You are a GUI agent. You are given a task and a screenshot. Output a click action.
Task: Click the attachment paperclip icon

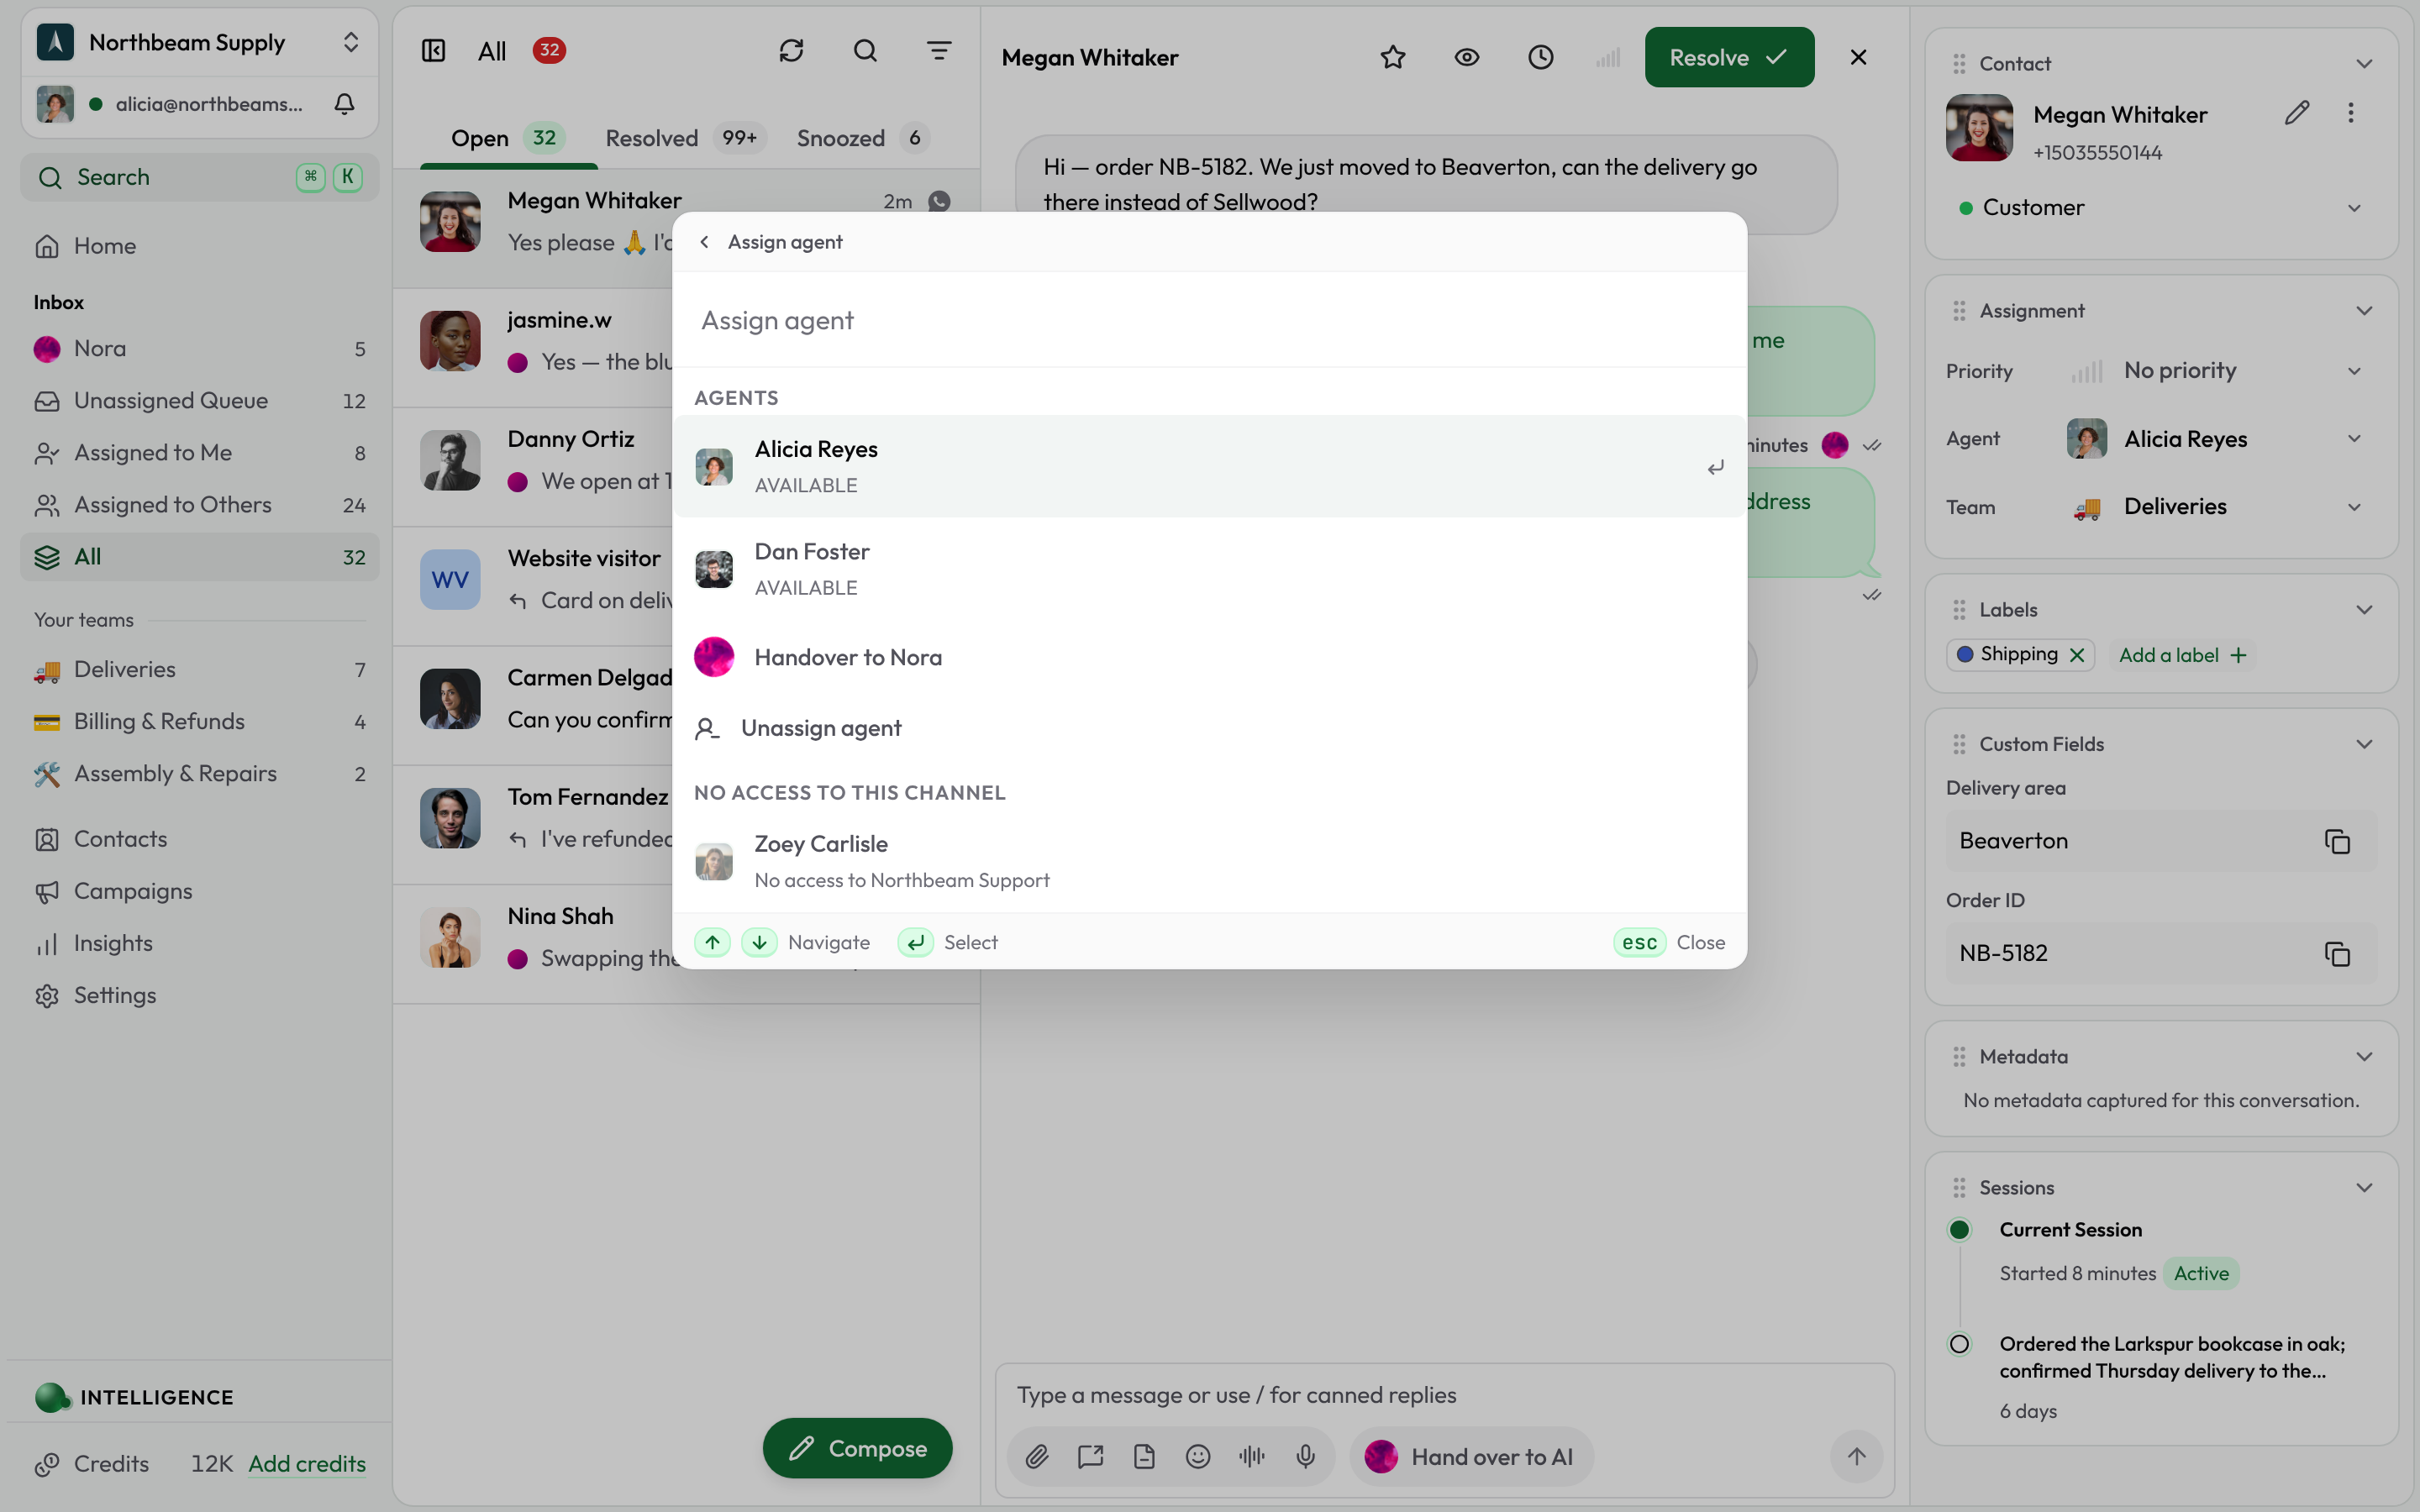click(1037, 1457)
